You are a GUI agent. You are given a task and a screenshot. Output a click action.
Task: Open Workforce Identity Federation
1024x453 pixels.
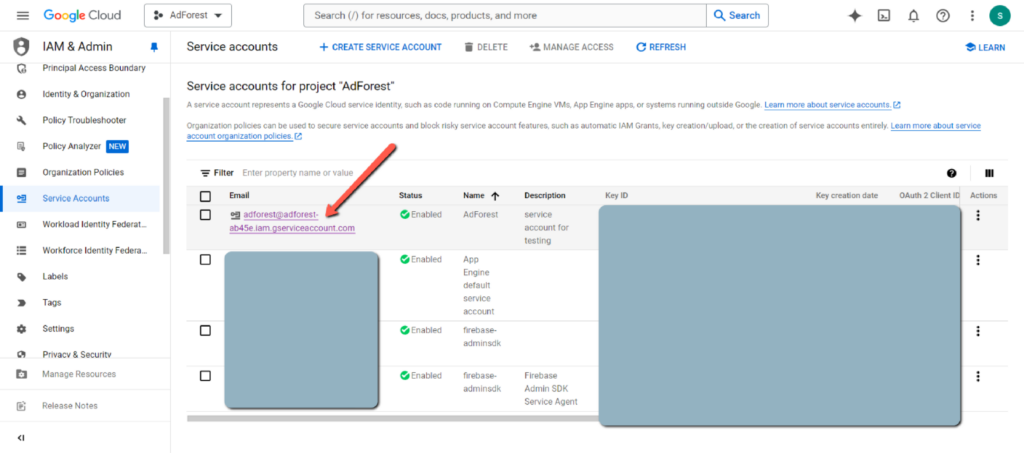pos(95,251)
